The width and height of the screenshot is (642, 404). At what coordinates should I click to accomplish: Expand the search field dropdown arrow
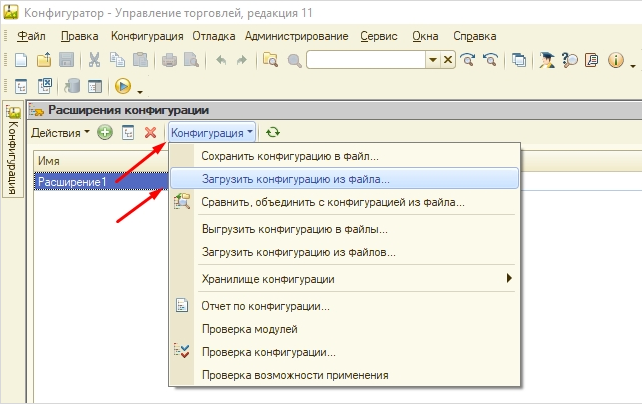pos(433,60)
